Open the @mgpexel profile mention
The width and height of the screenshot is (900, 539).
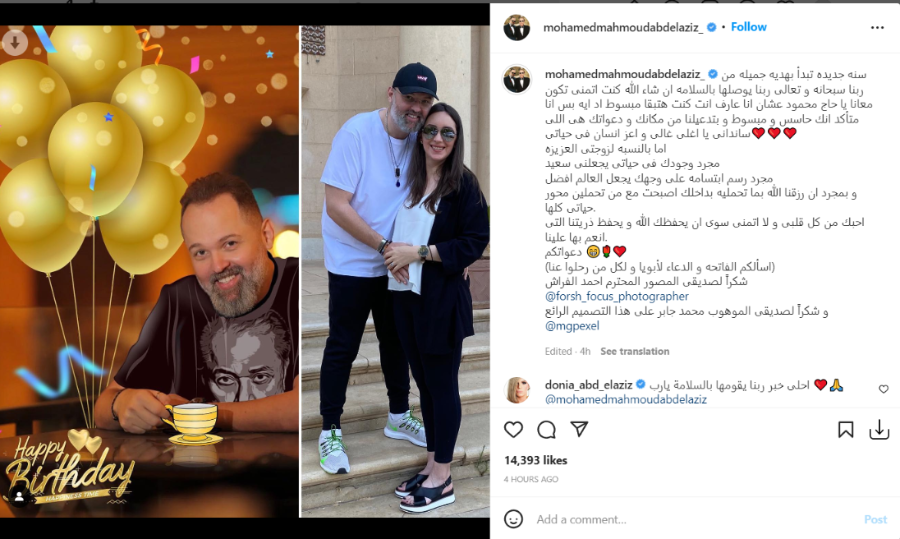tap(572, 326)
